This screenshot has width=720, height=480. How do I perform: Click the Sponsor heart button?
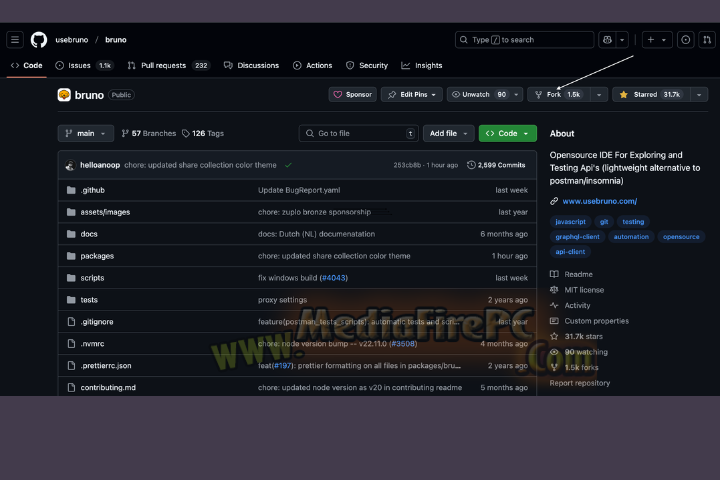[x=353, y=95]
